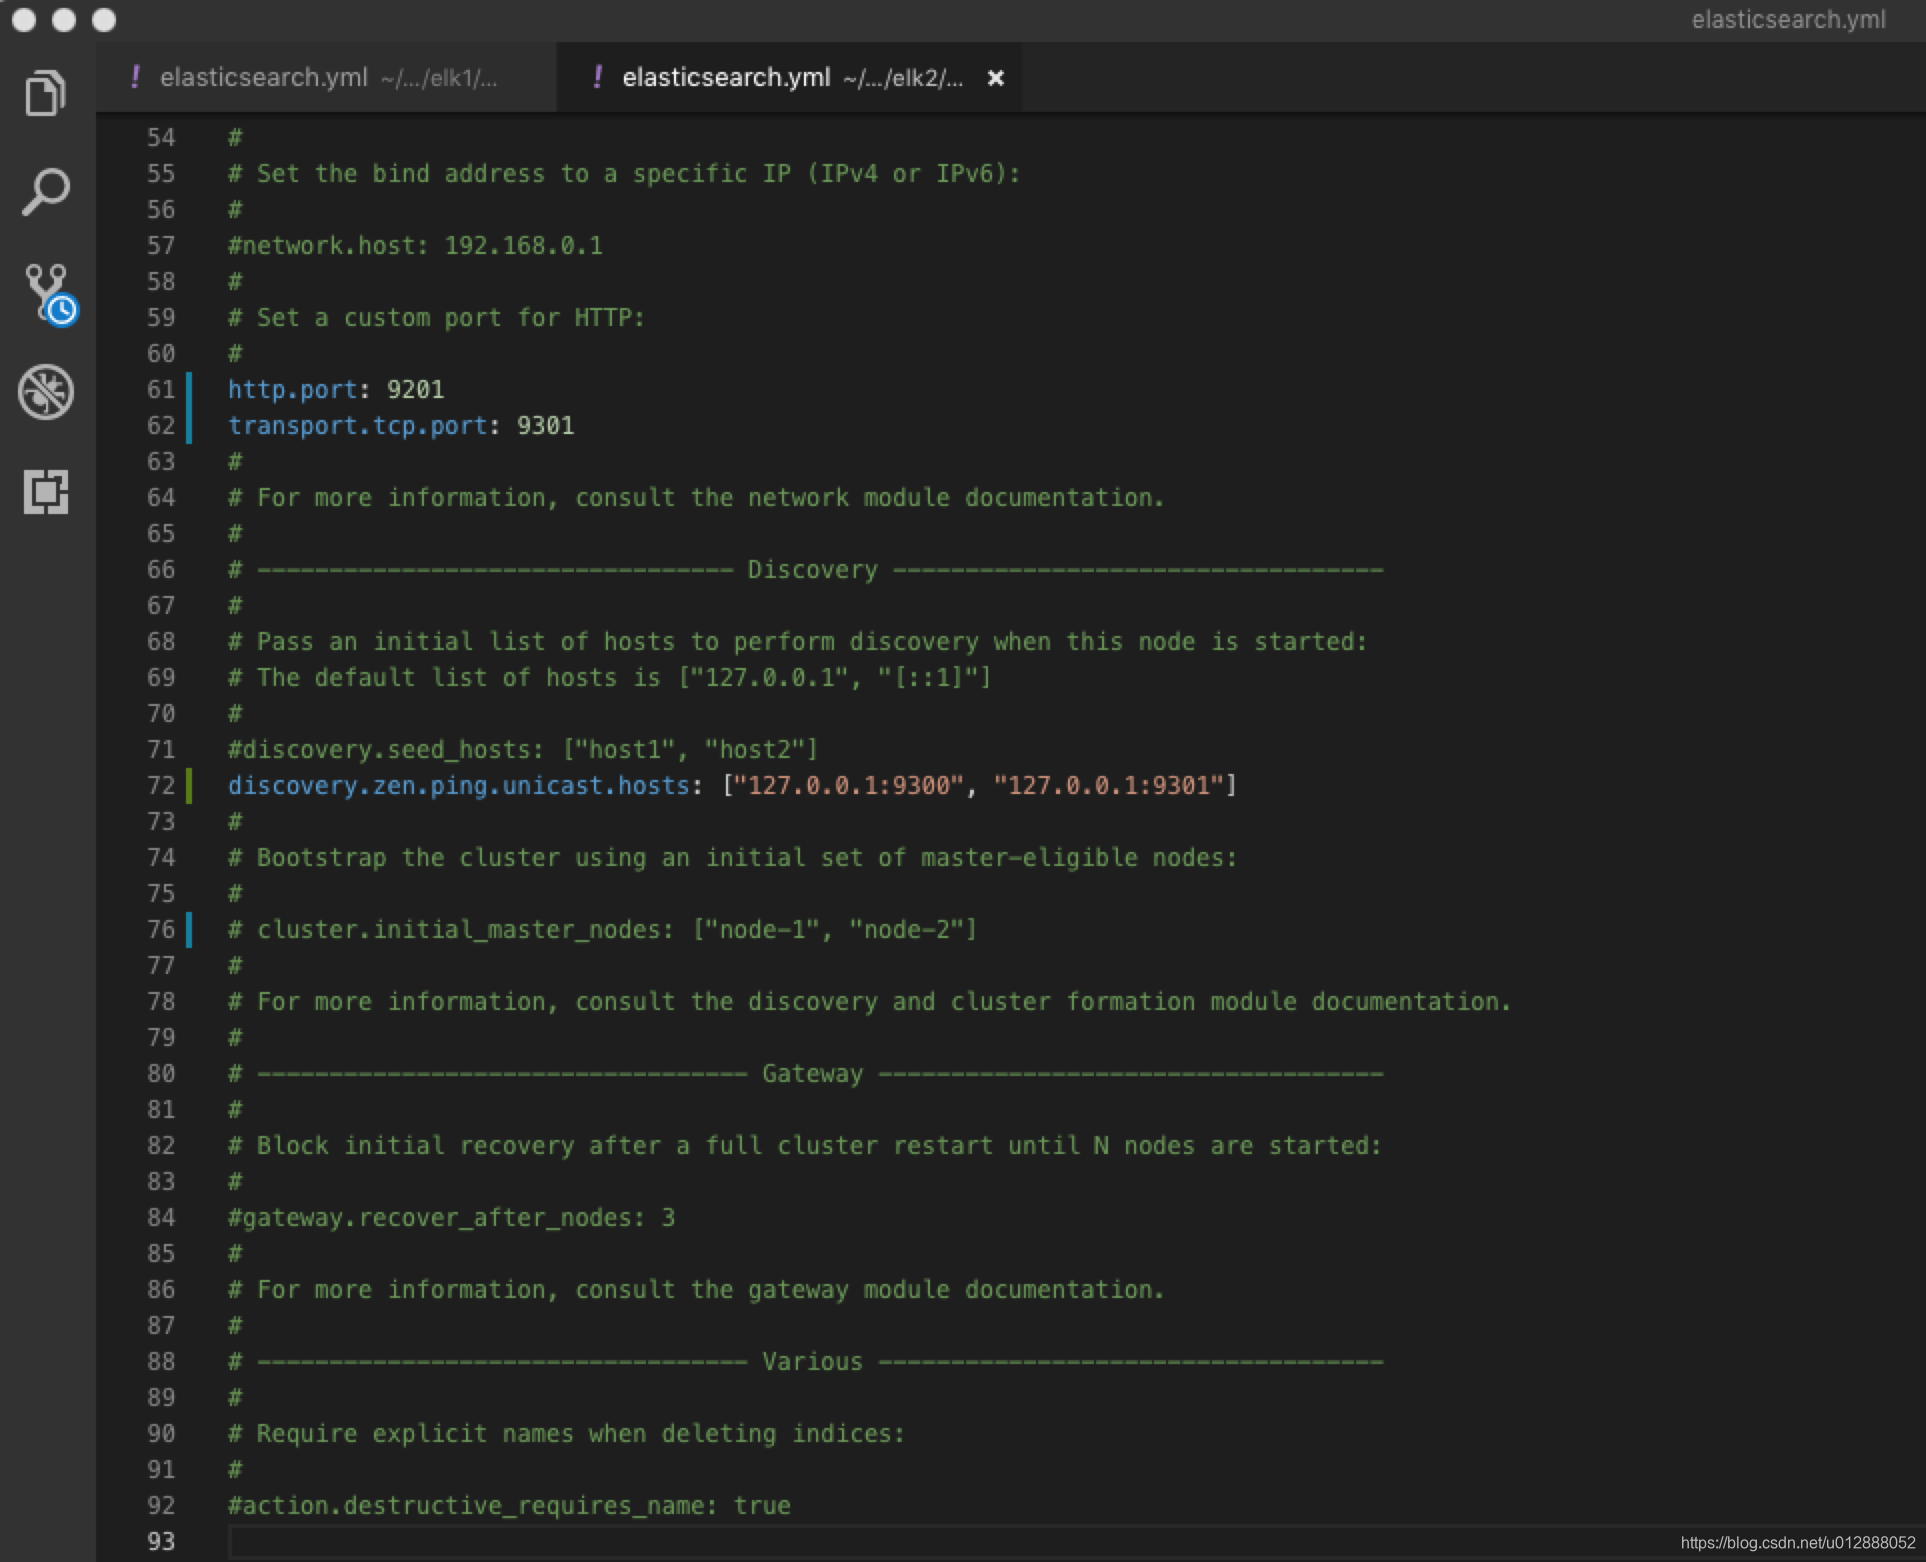Click line number 76 in gutter

tap(161, 929)
